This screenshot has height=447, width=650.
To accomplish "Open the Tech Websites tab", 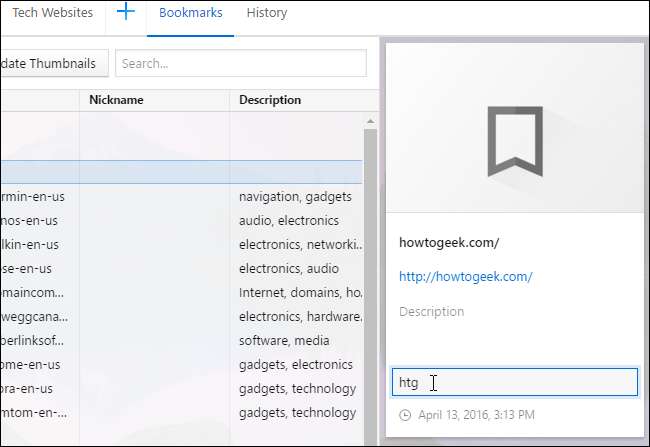I will coord(52,13).
